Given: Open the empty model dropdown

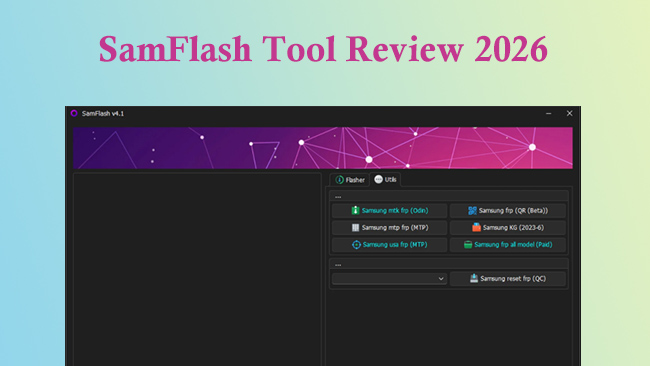Looking at the screenshot, I should [x=389, y=279].
